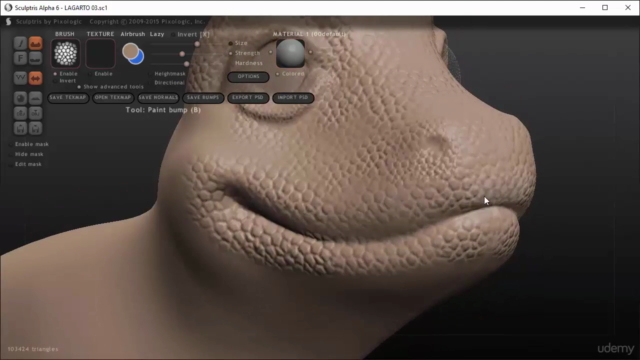Click SAVE NORMALS button
This screenshot has width=640, height=360.
tap(158, 98)
